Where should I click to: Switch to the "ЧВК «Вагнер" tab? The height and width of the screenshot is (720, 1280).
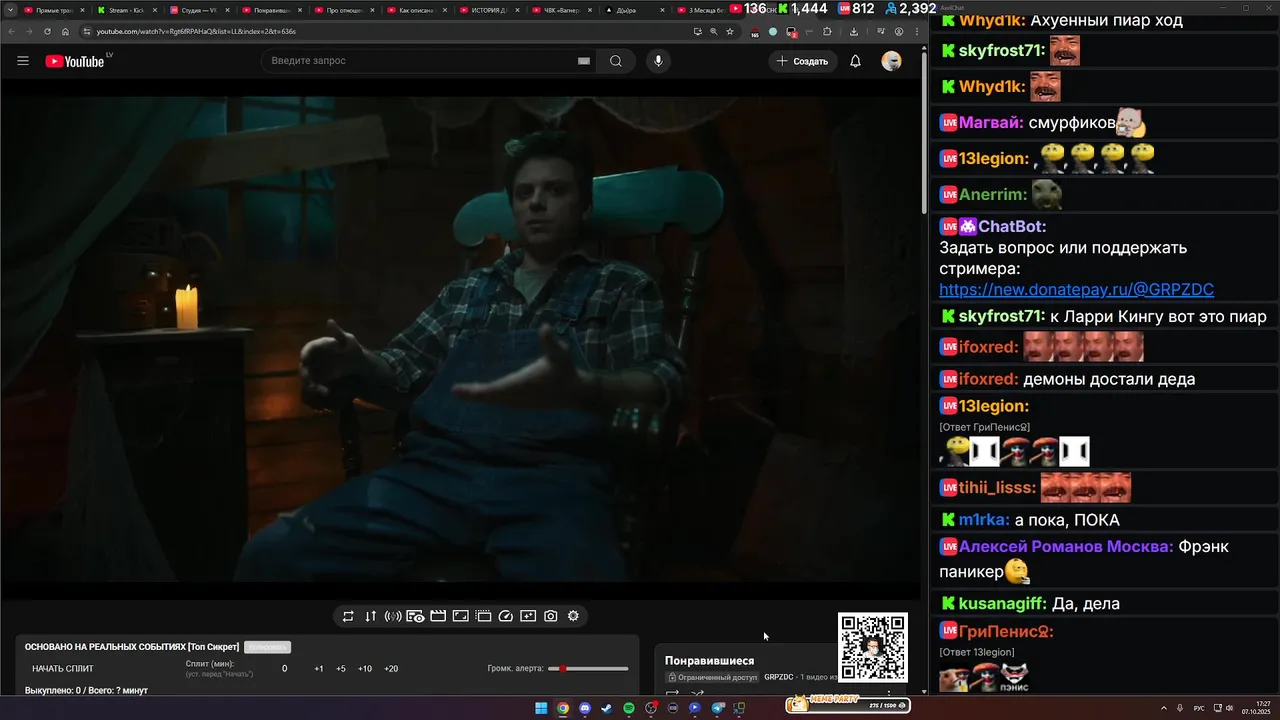point(561,10)
